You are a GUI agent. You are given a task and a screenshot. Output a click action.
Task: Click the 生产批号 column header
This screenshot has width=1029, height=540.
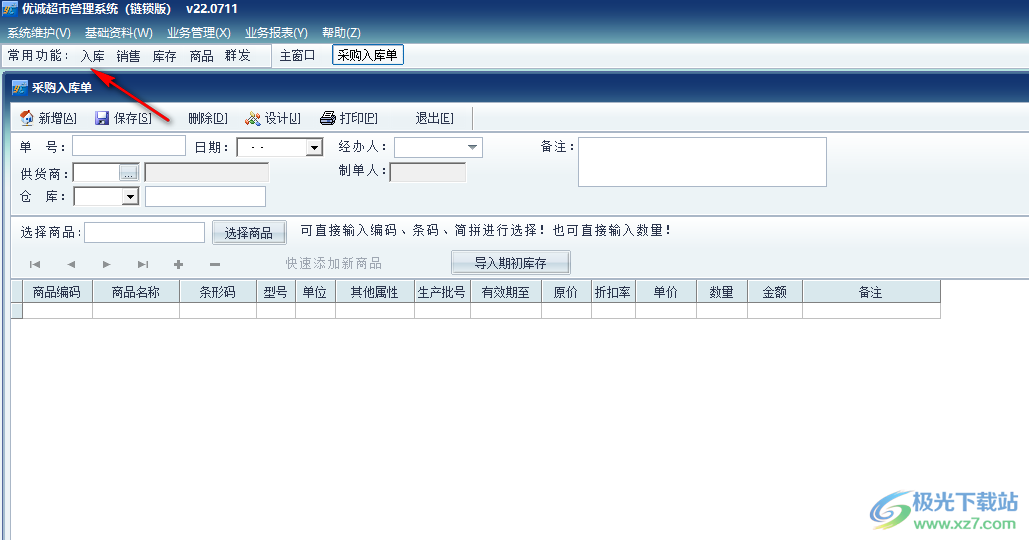tap(442, 292)
